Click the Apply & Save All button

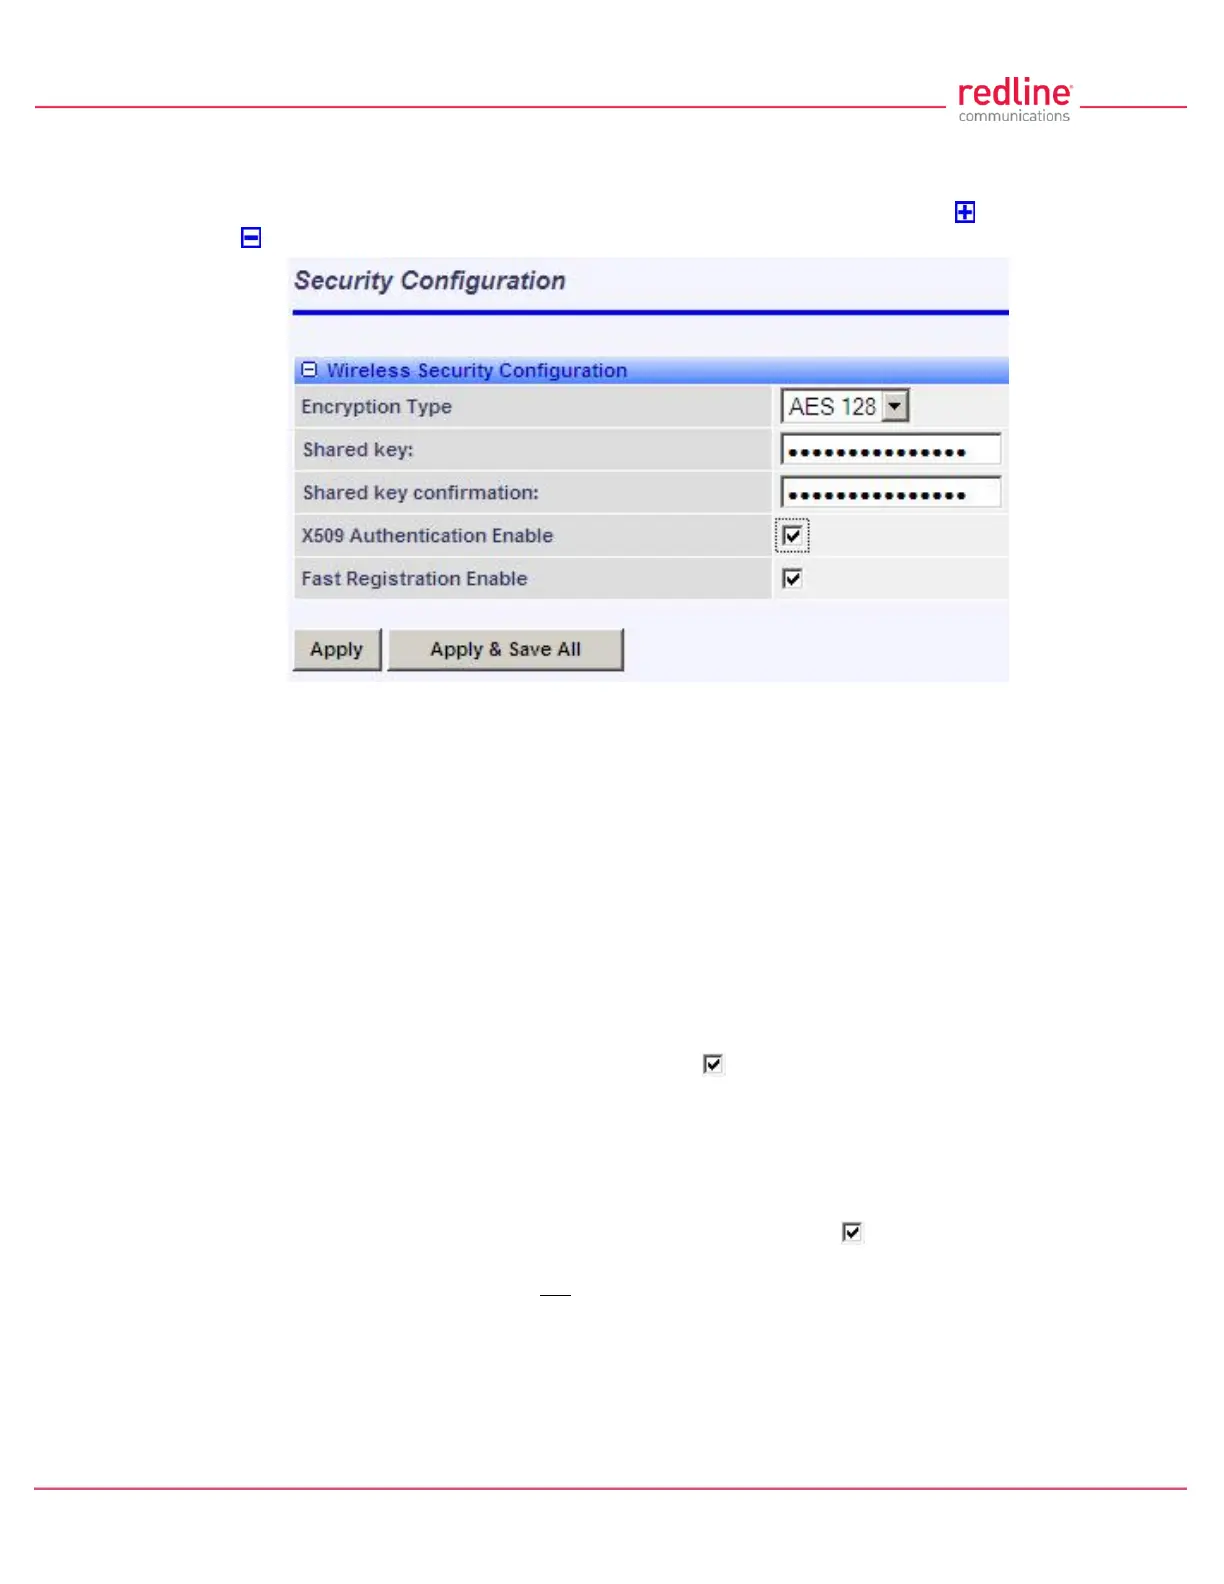[x=506, y=650]
